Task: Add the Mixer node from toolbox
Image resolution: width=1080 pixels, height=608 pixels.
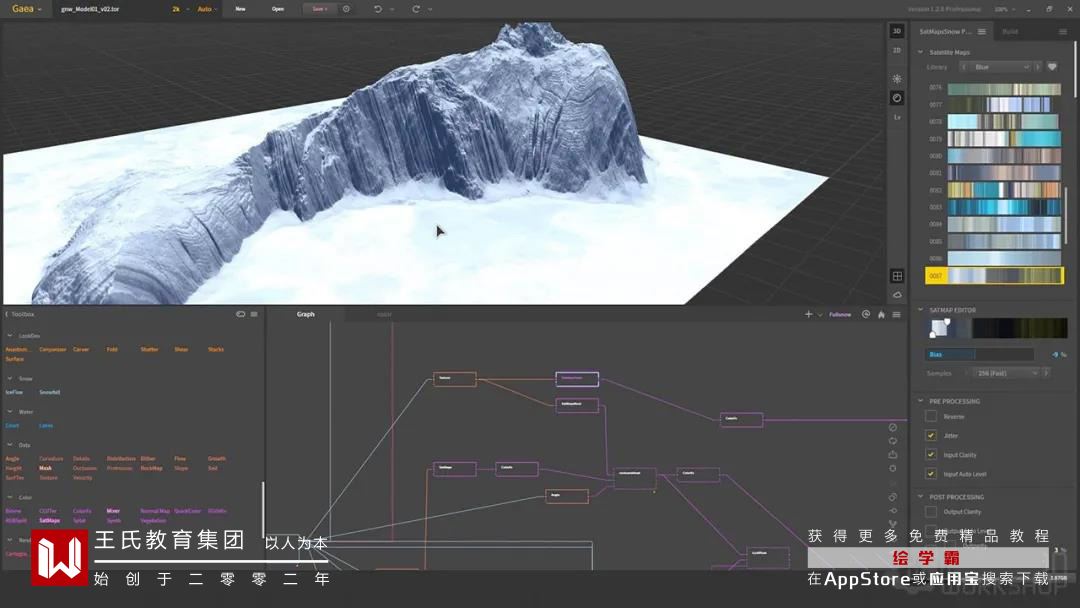Action: [113, 511]
